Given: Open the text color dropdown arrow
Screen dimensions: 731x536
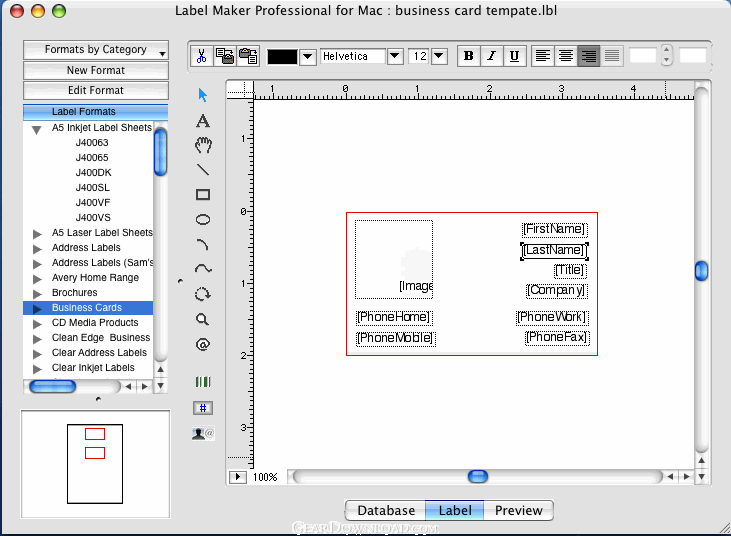Looking at the screenshot, I should (307, 56).
